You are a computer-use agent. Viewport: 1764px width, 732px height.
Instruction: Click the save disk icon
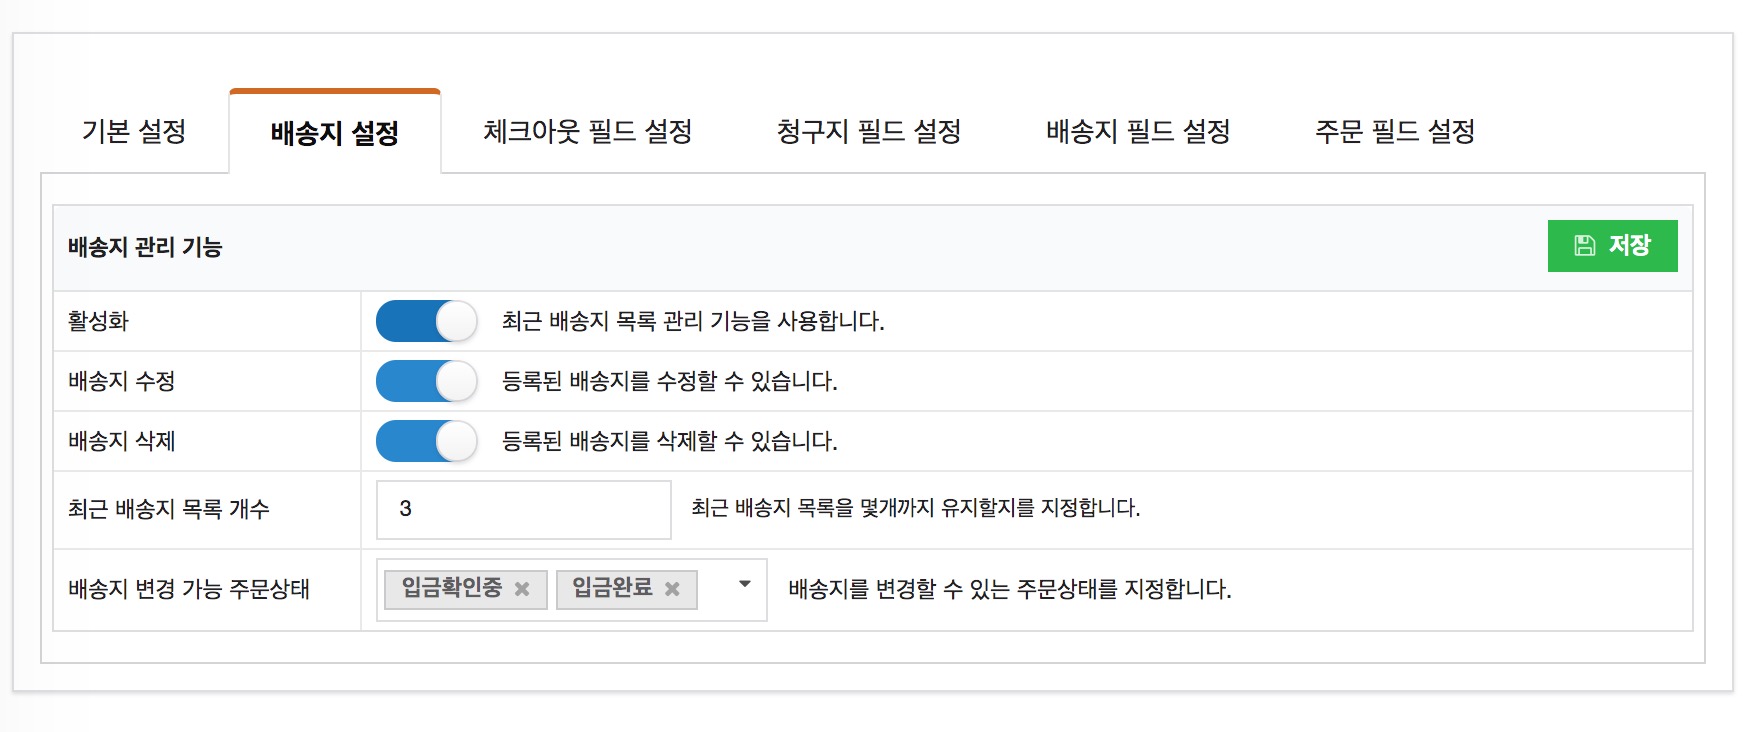(1585, 246)
